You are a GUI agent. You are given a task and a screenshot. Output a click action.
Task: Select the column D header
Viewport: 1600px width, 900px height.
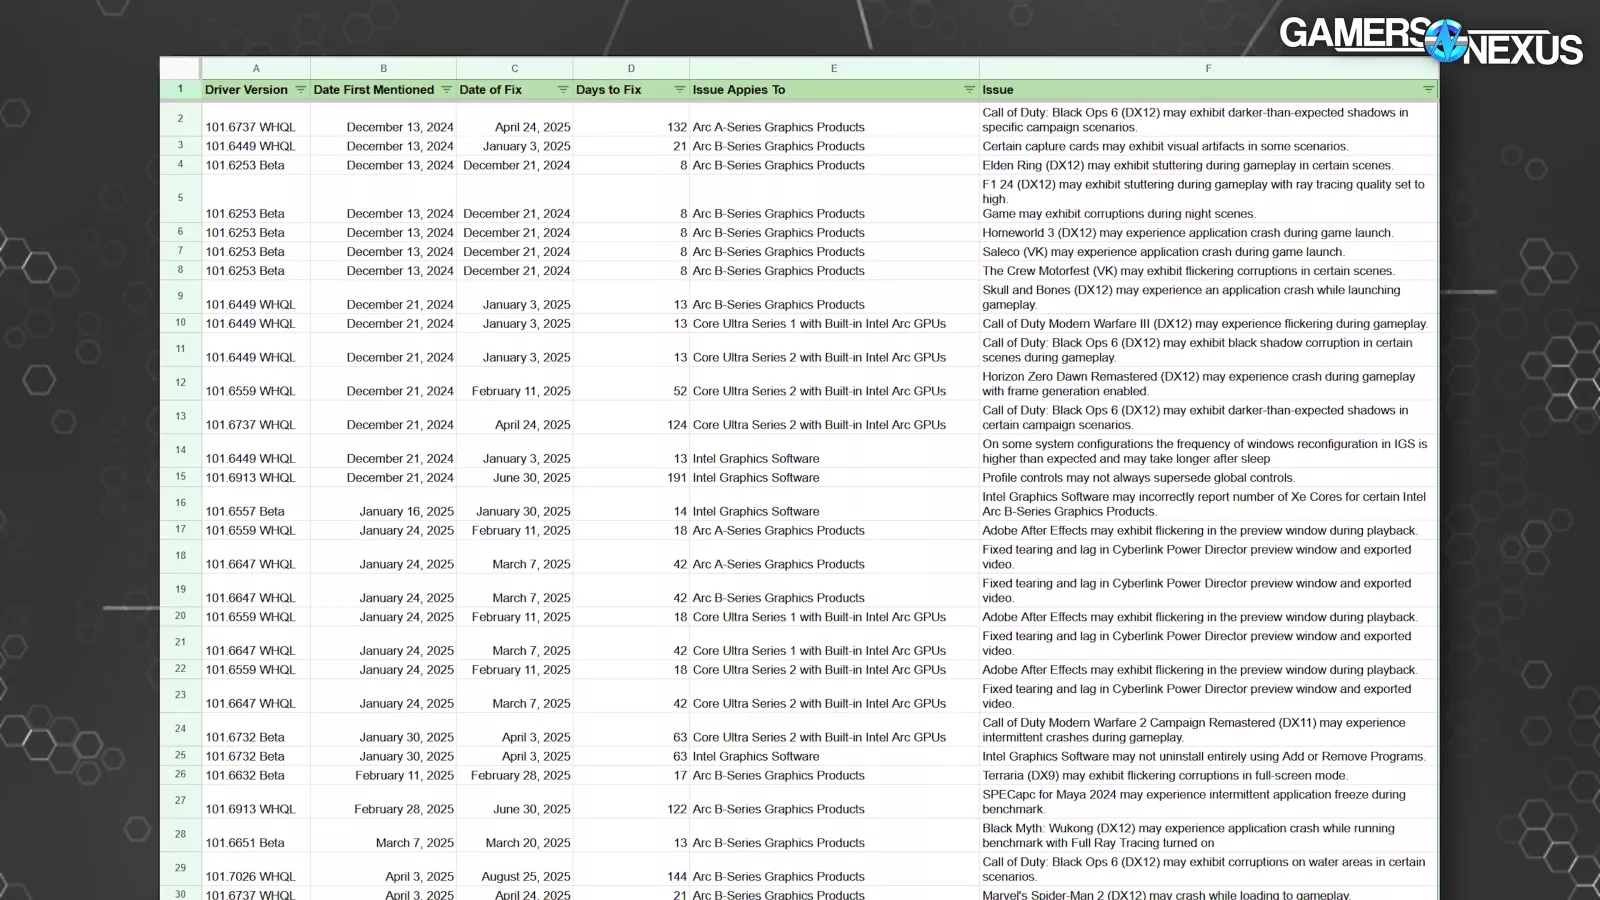coord(631,69)
